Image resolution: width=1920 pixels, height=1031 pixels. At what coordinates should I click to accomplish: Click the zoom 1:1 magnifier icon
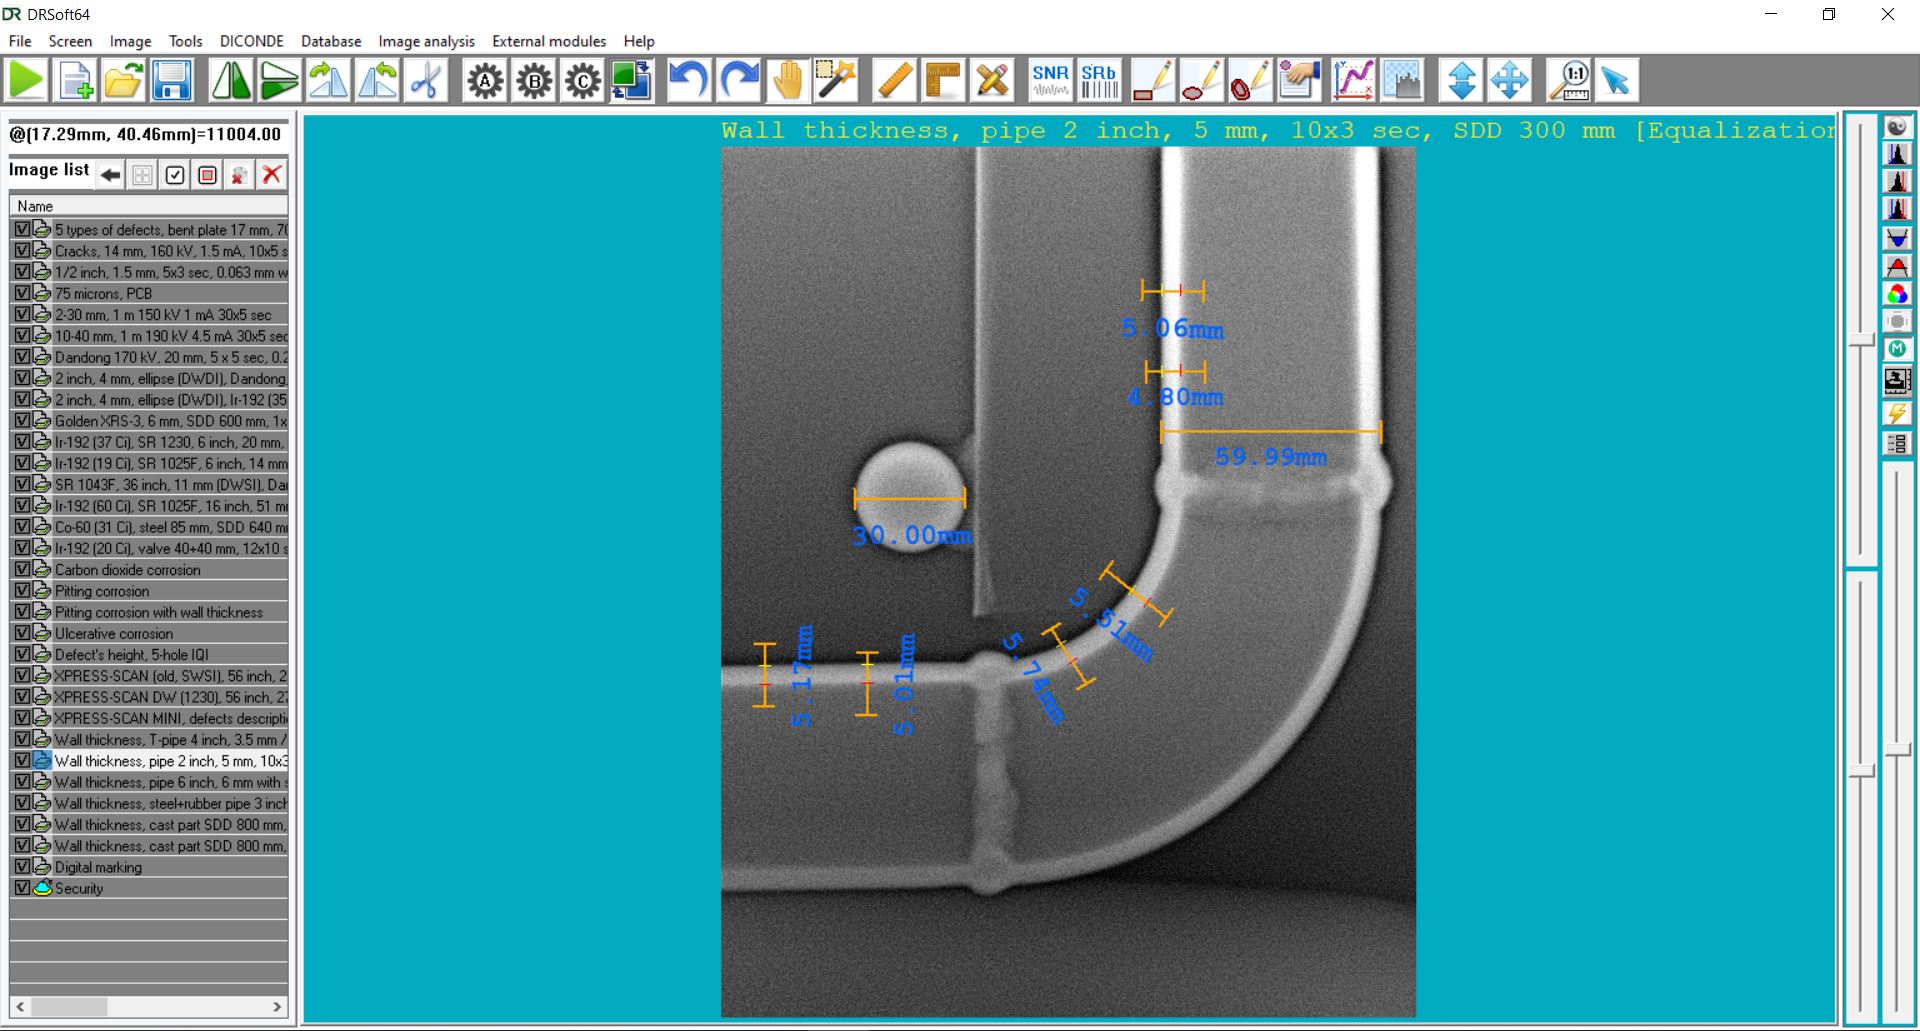[x=1568, y=80]
